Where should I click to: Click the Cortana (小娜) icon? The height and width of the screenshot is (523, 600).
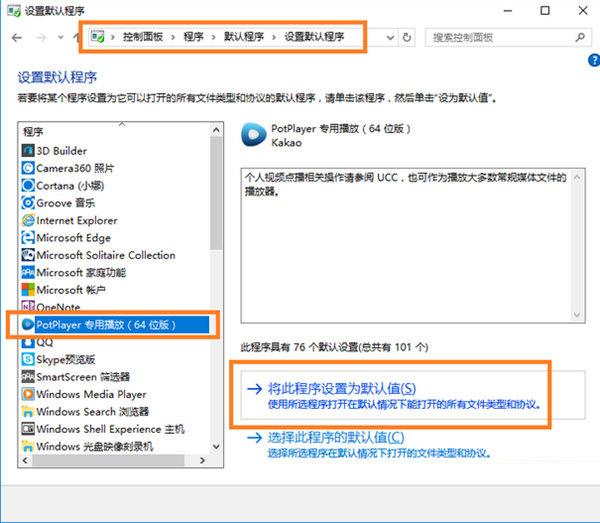(28, 186)
